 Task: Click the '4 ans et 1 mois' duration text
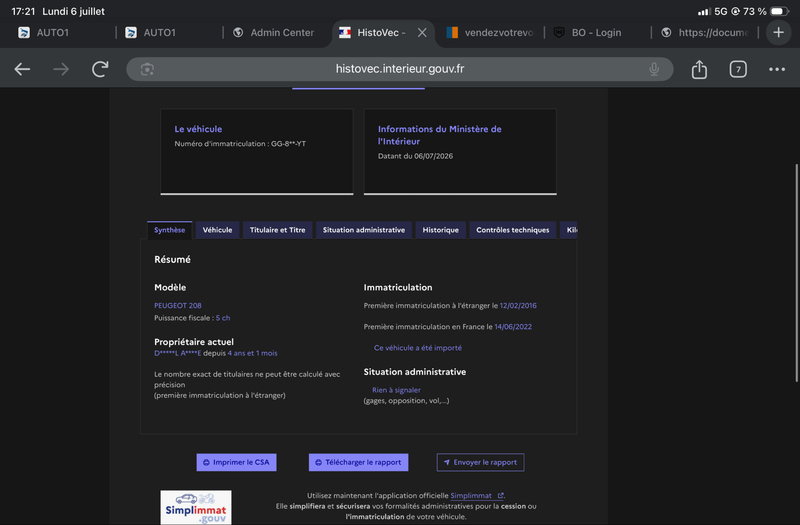(253, 353)
